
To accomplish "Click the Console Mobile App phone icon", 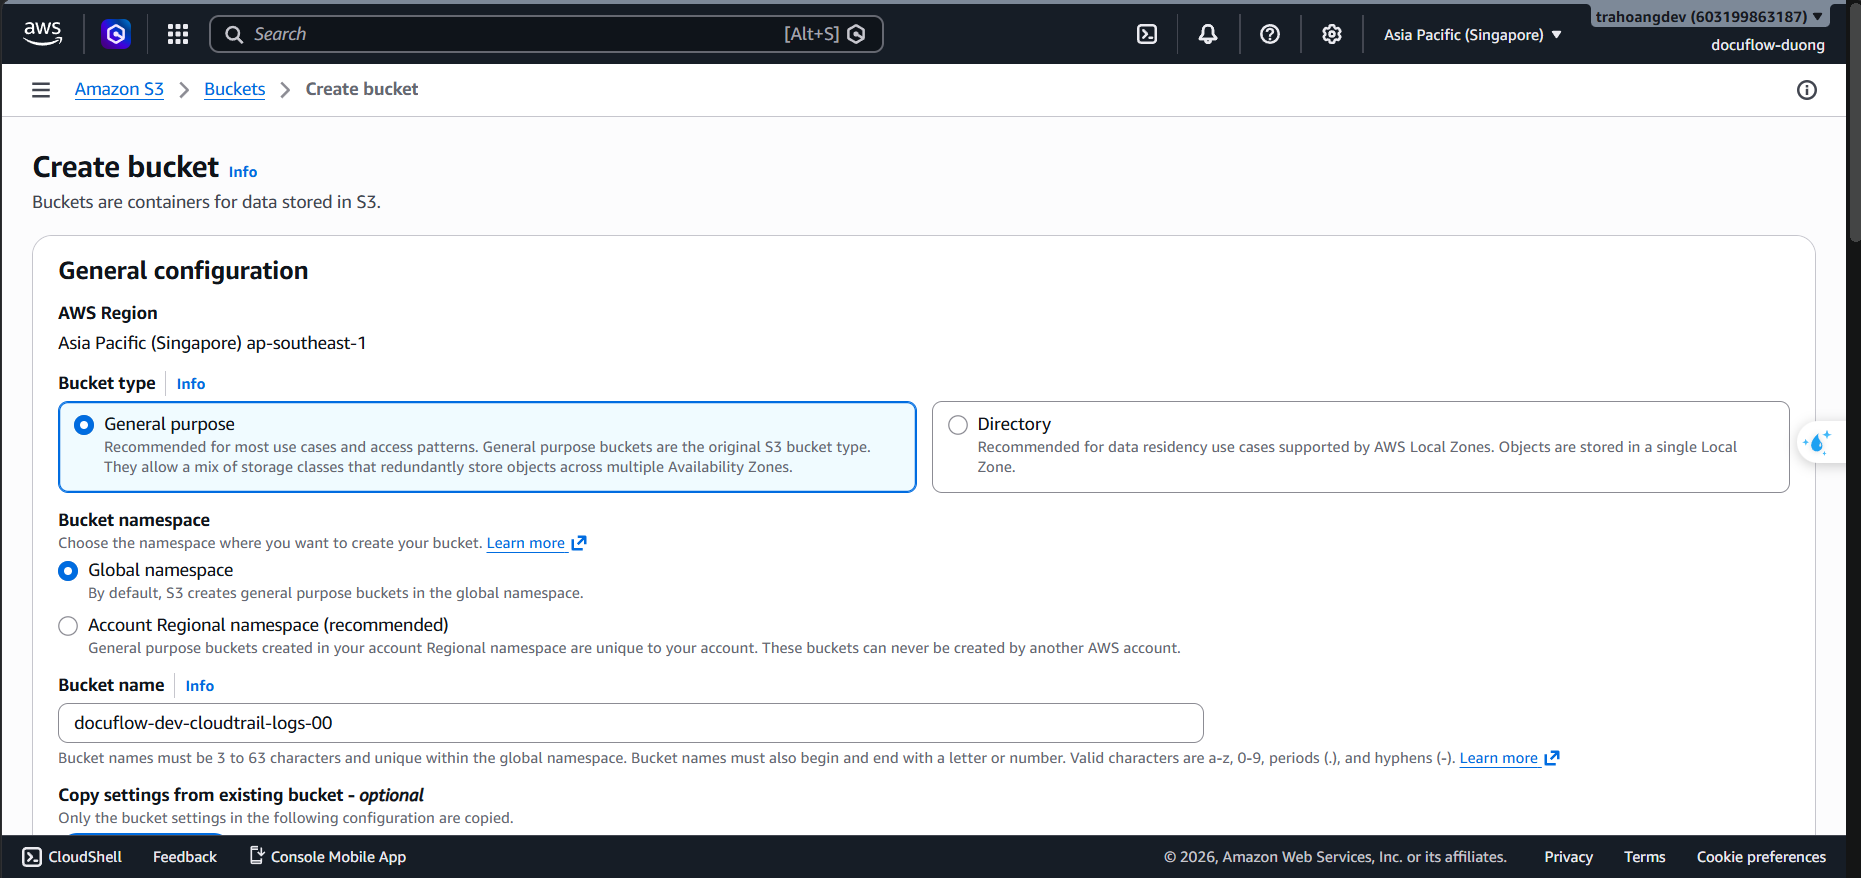I will pyautogui.click(x=257, y=856).
